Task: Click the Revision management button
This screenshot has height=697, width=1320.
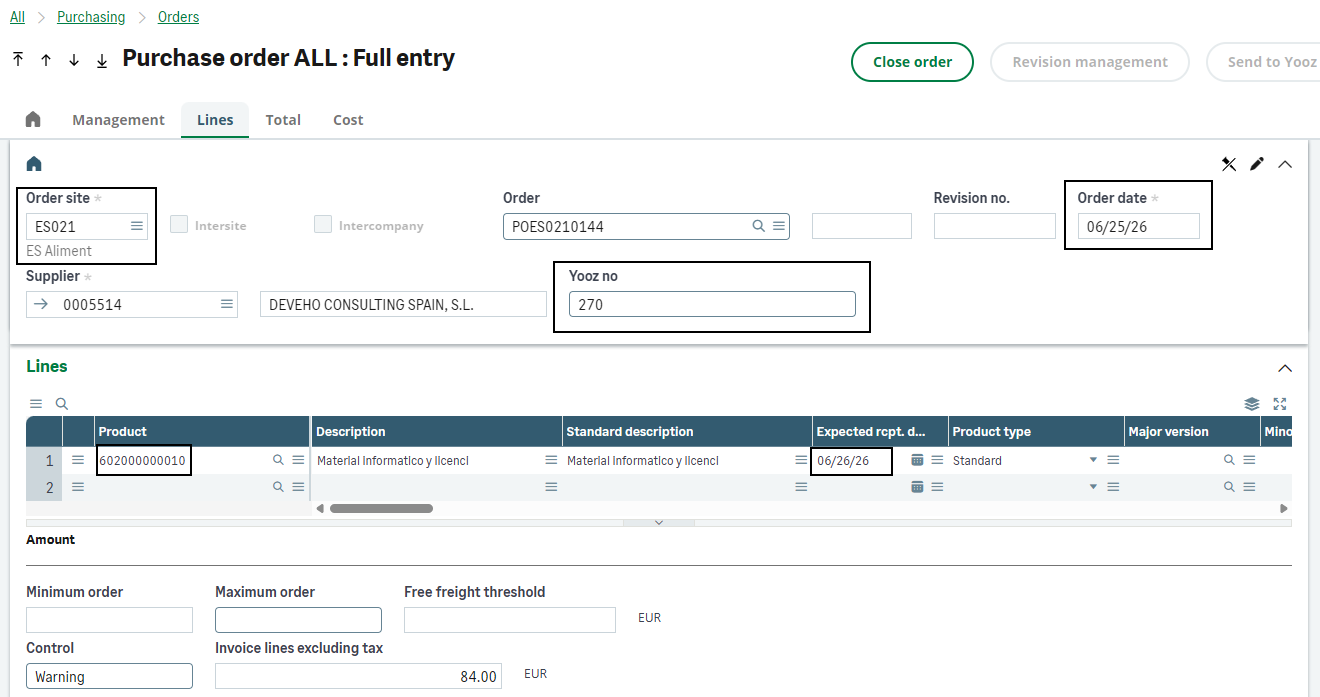Action: [1090, 62]
